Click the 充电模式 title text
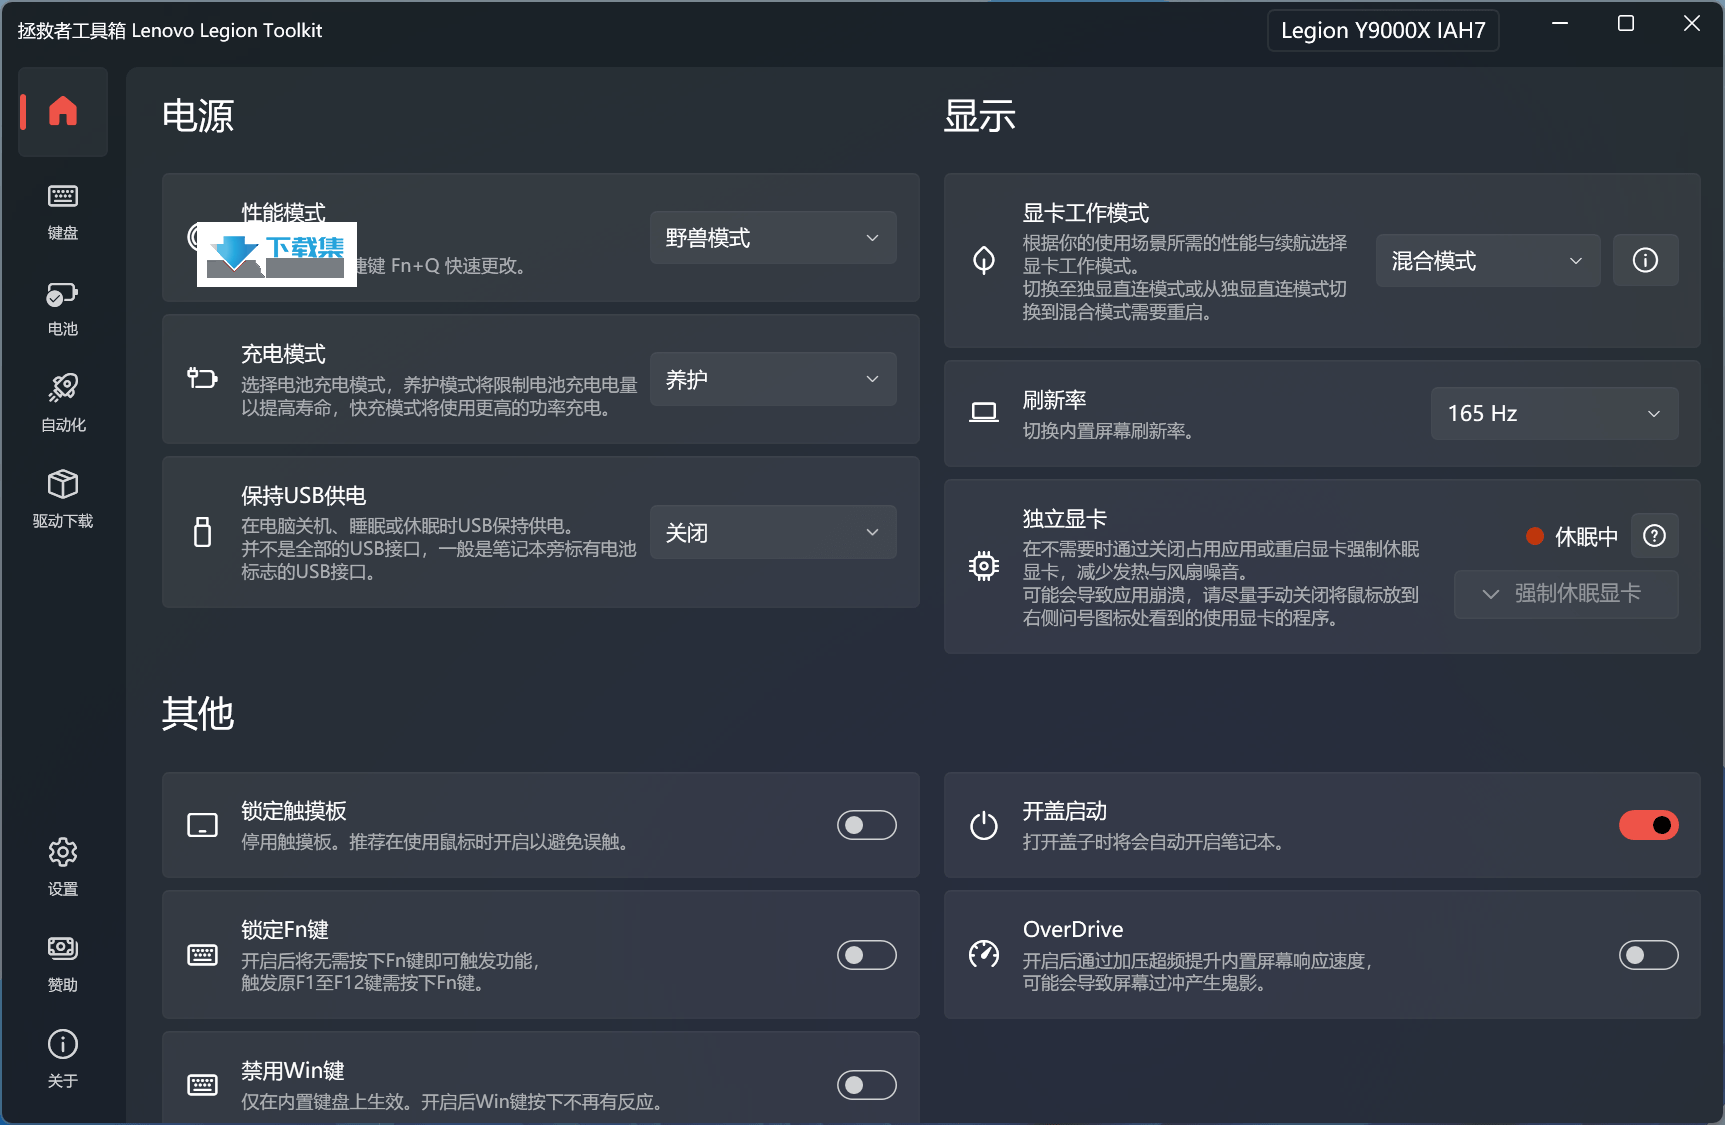 click(x=283, y=354)
